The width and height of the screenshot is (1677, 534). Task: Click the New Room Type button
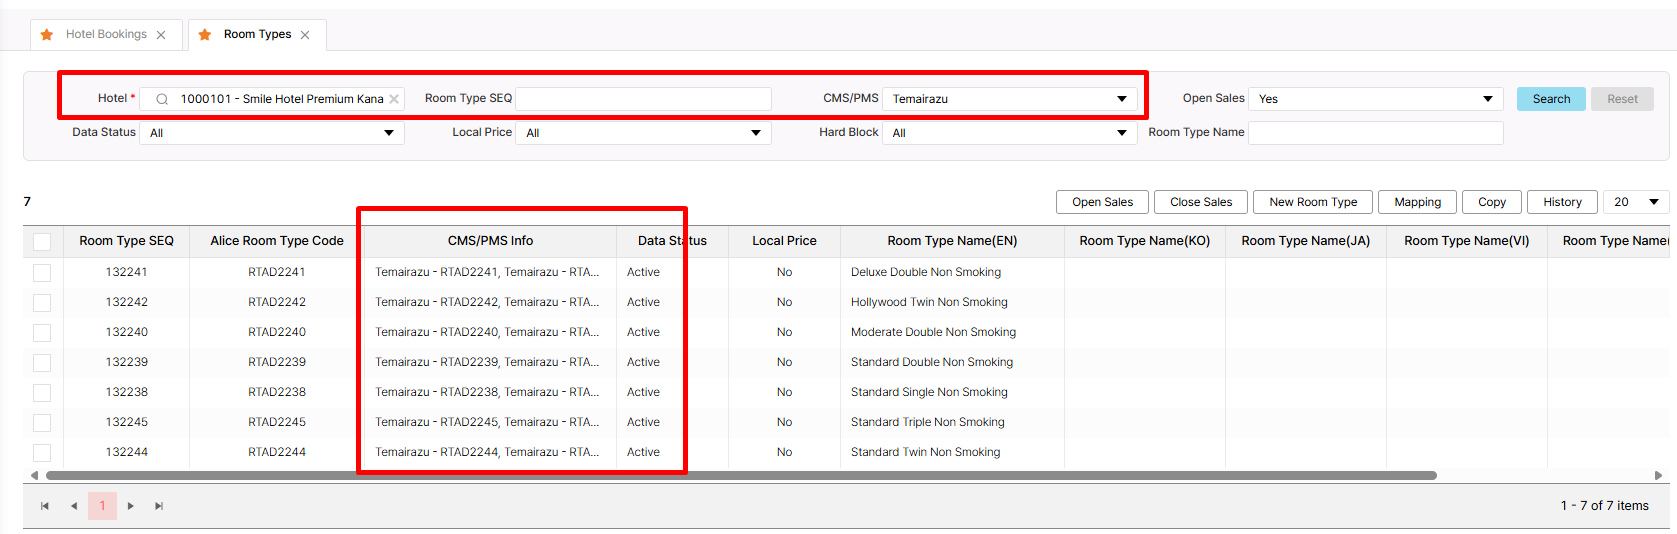[1313, 202]
